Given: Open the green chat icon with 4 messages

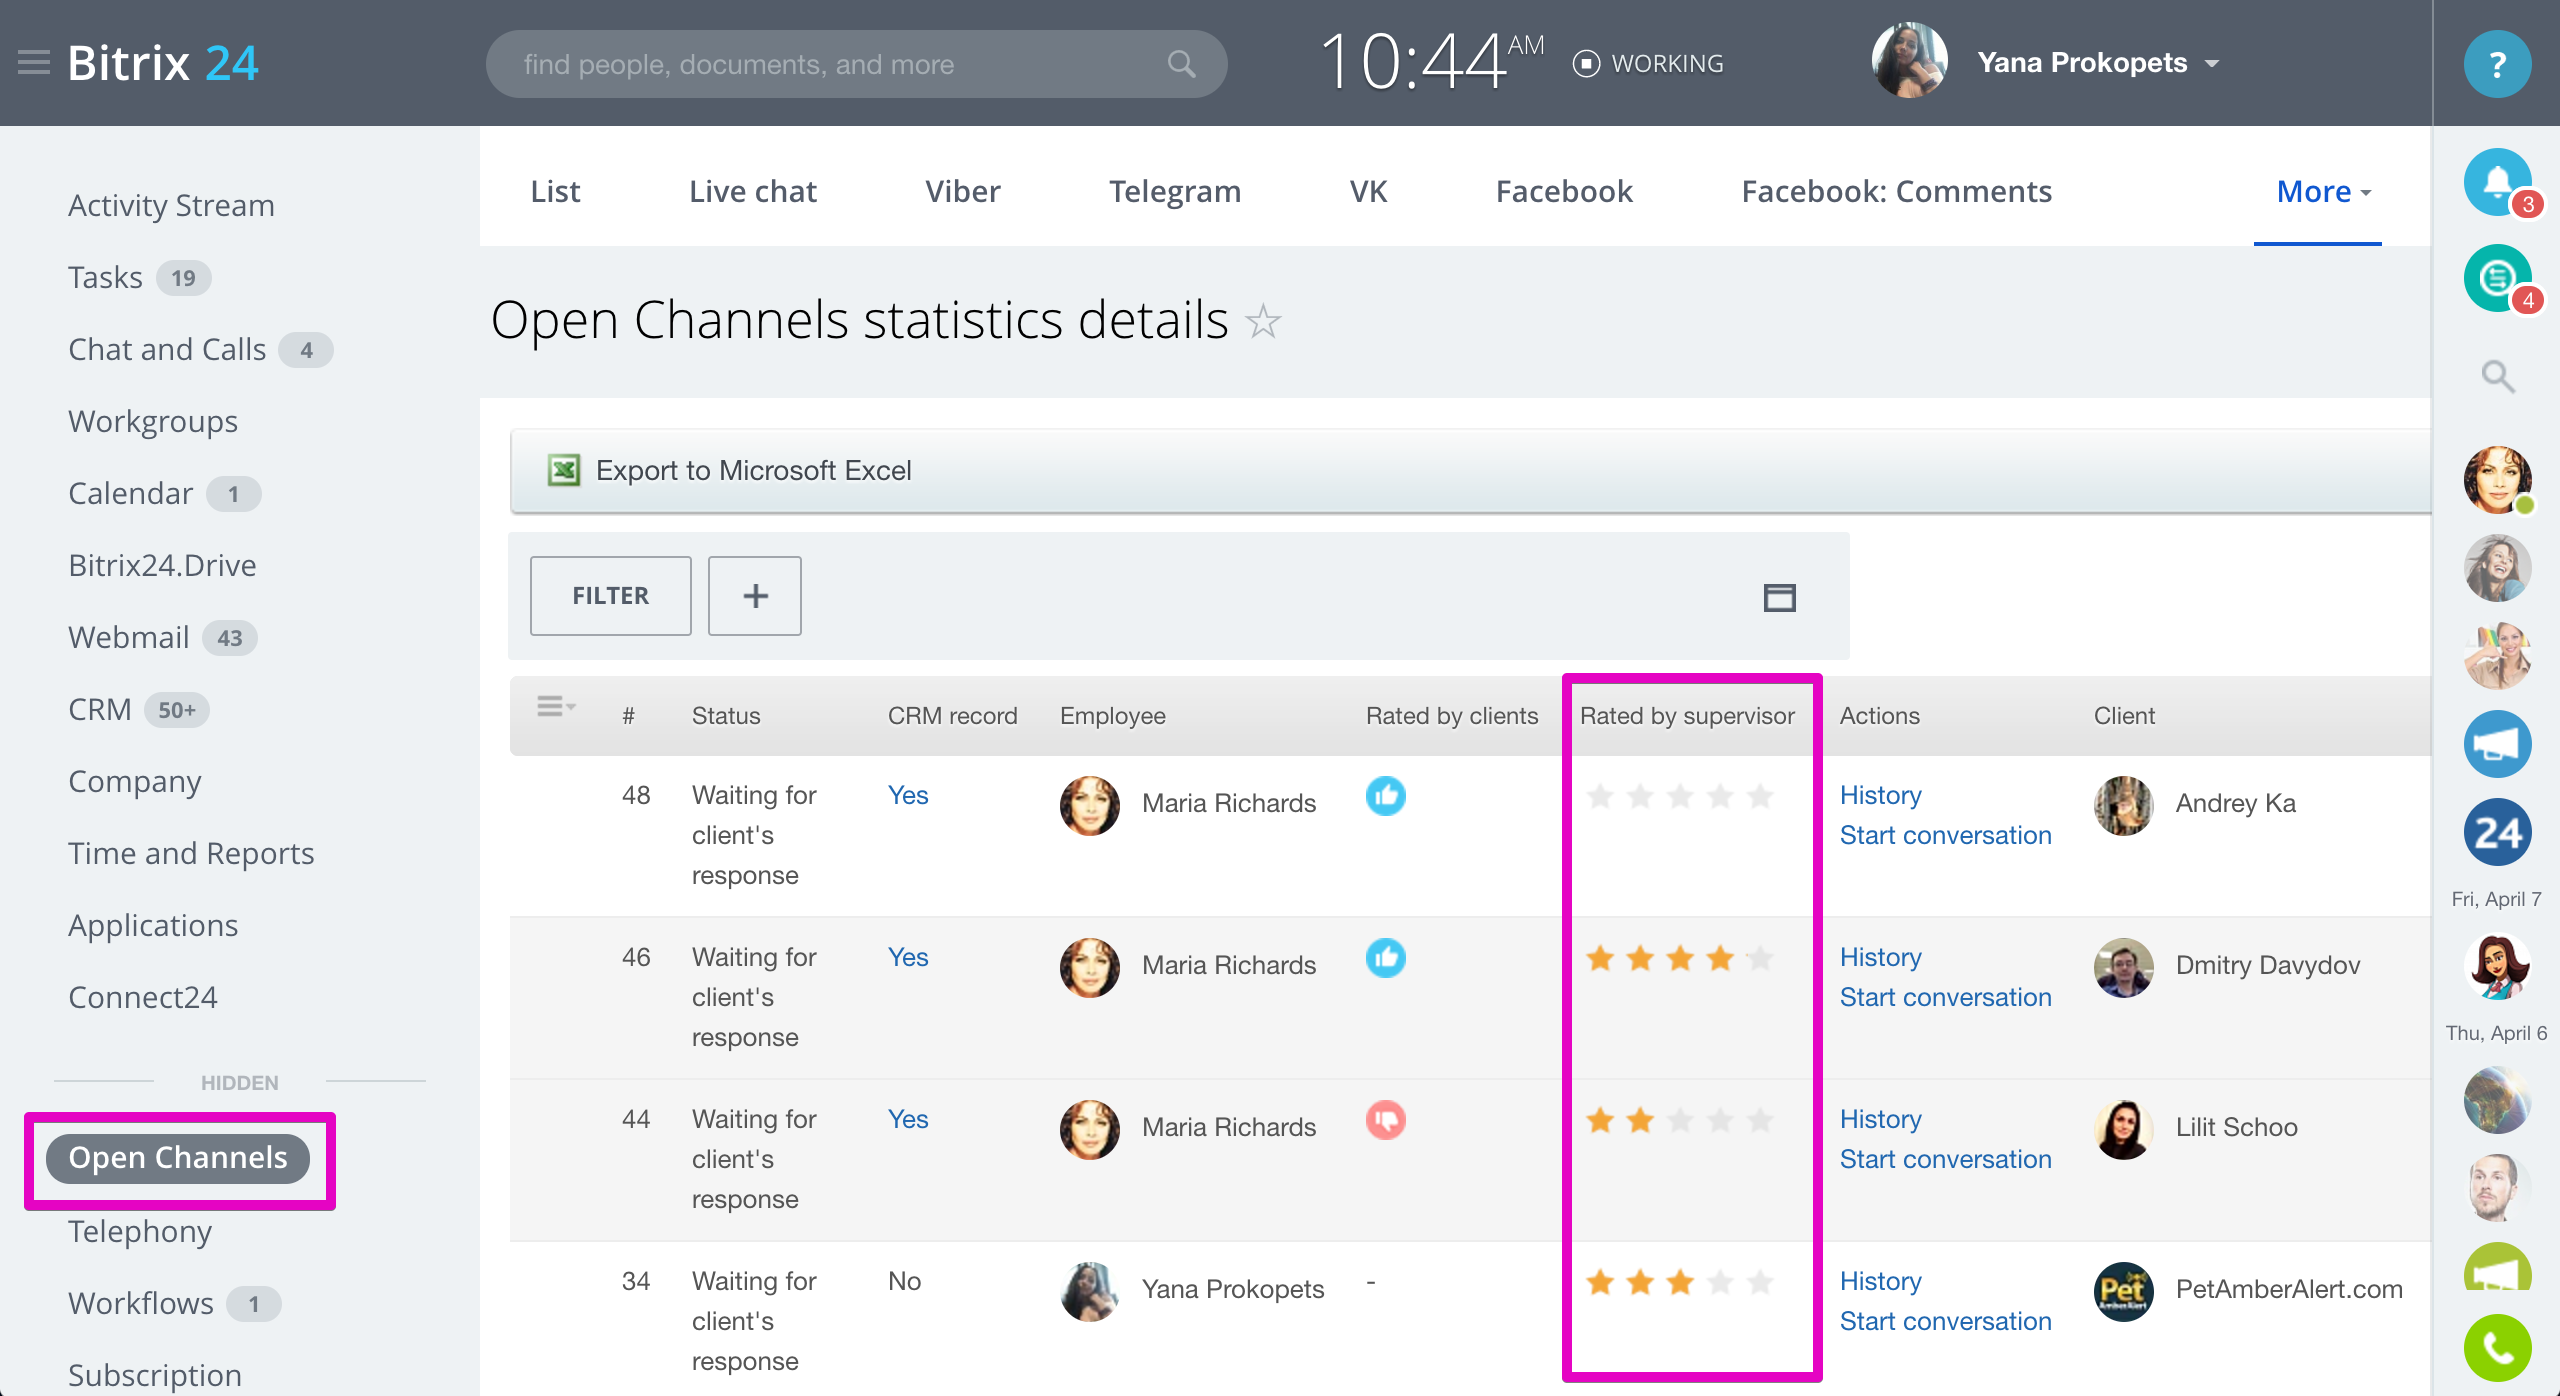Looking at the screenshot, I should point(2497,278).
